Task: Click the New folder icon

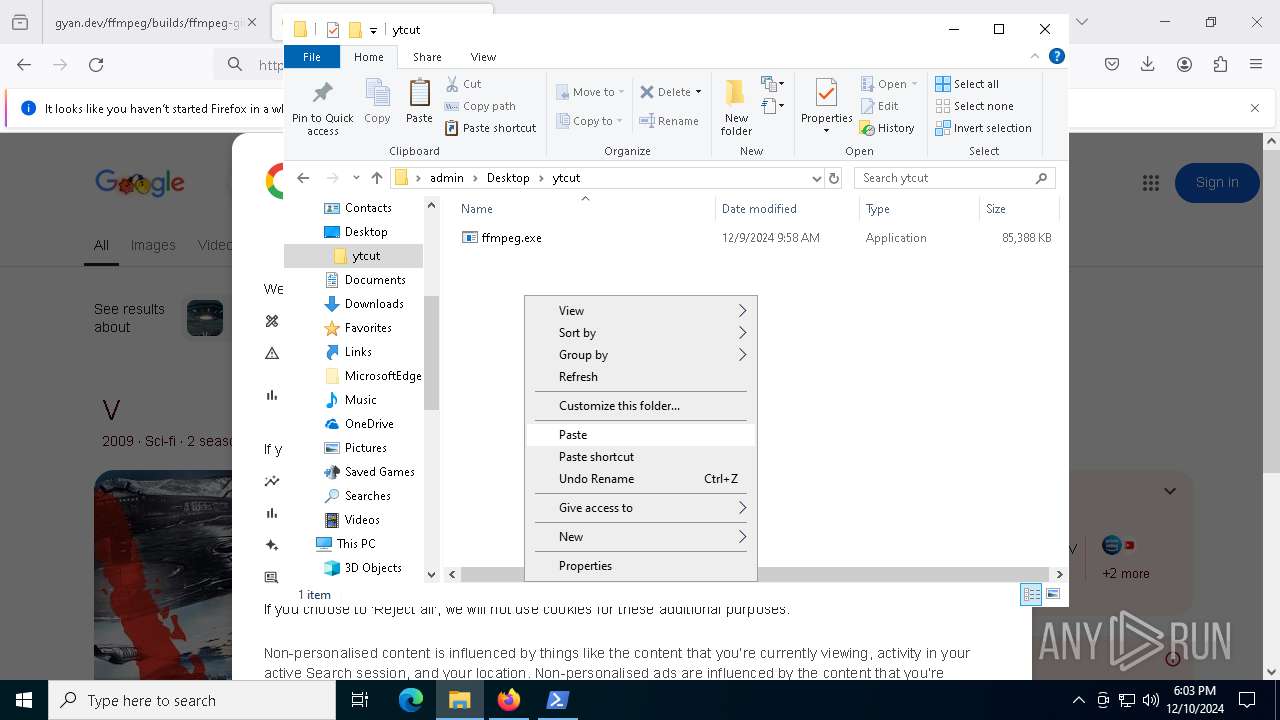Action: [x=736, y=107]
